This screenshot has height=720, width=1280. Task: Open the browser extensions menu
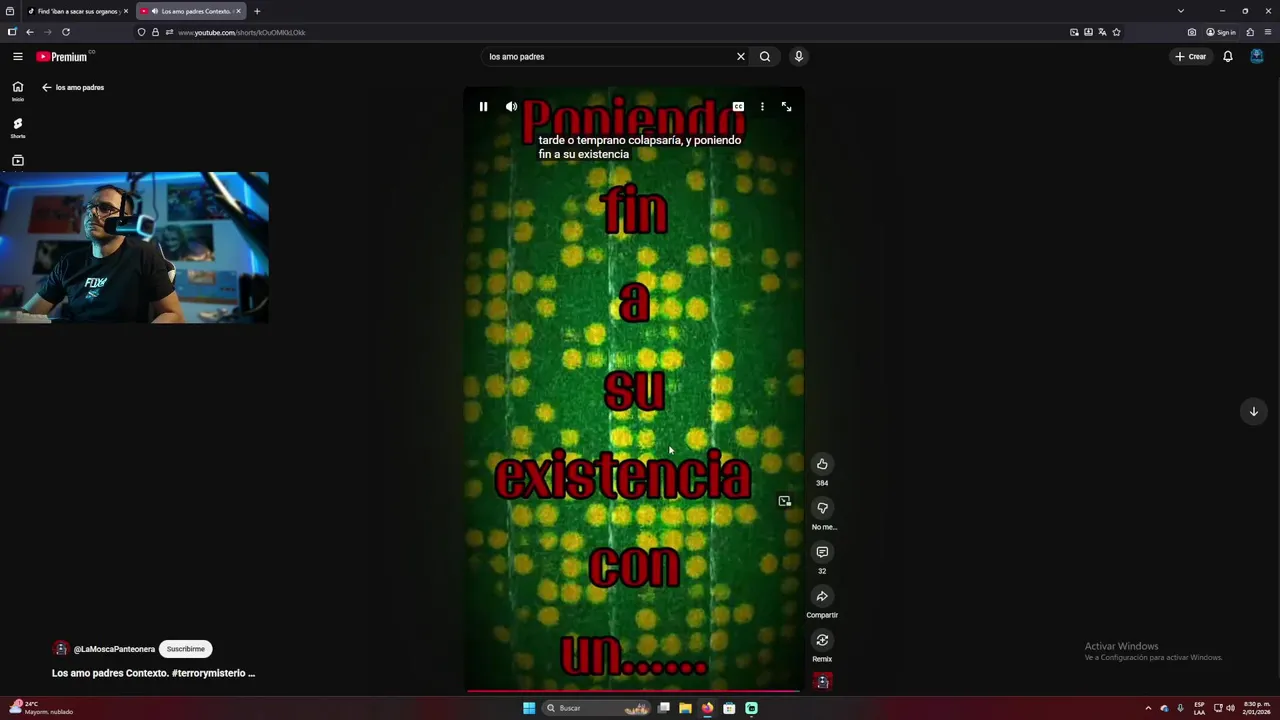[x=1250, y=32]
